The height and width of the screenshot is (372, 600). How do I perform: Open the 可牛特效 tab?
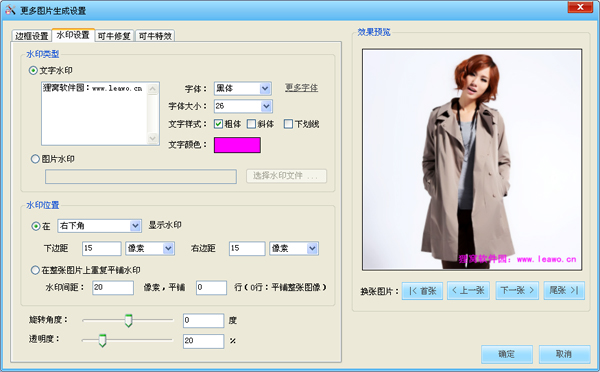155,36
